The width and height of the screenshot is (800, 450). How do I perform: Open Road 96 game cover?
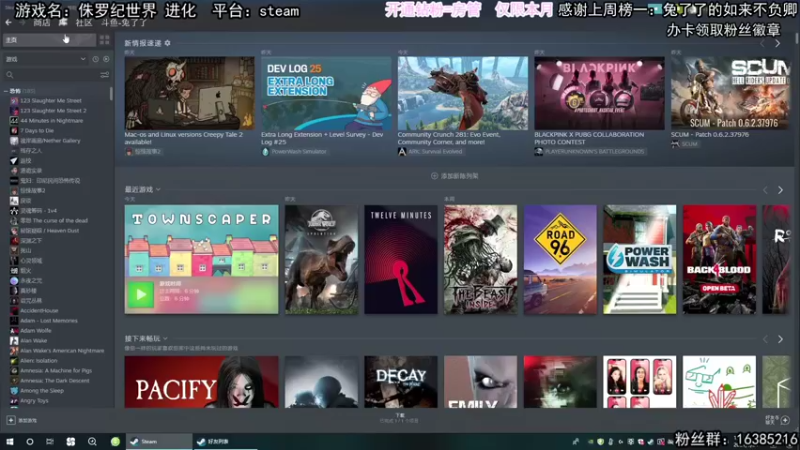[560, 259]
